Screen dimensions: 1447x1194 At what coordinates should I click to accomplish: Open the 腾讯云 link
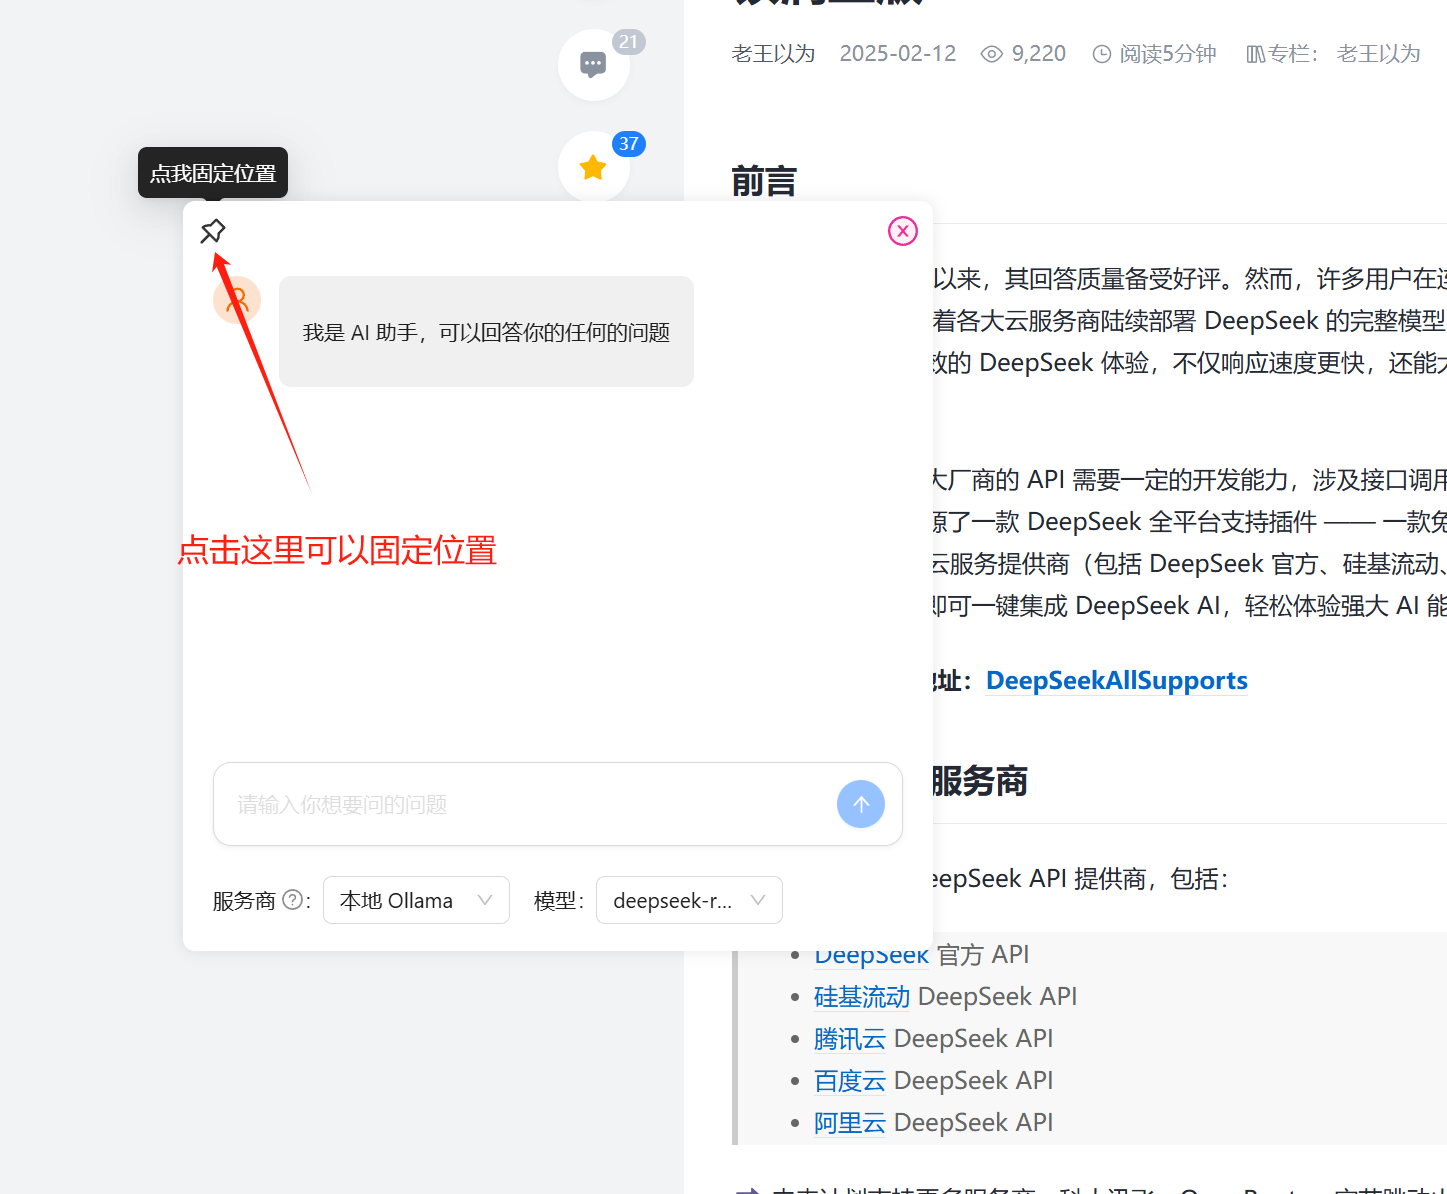pyautogui.click(x=850, y=1039)
